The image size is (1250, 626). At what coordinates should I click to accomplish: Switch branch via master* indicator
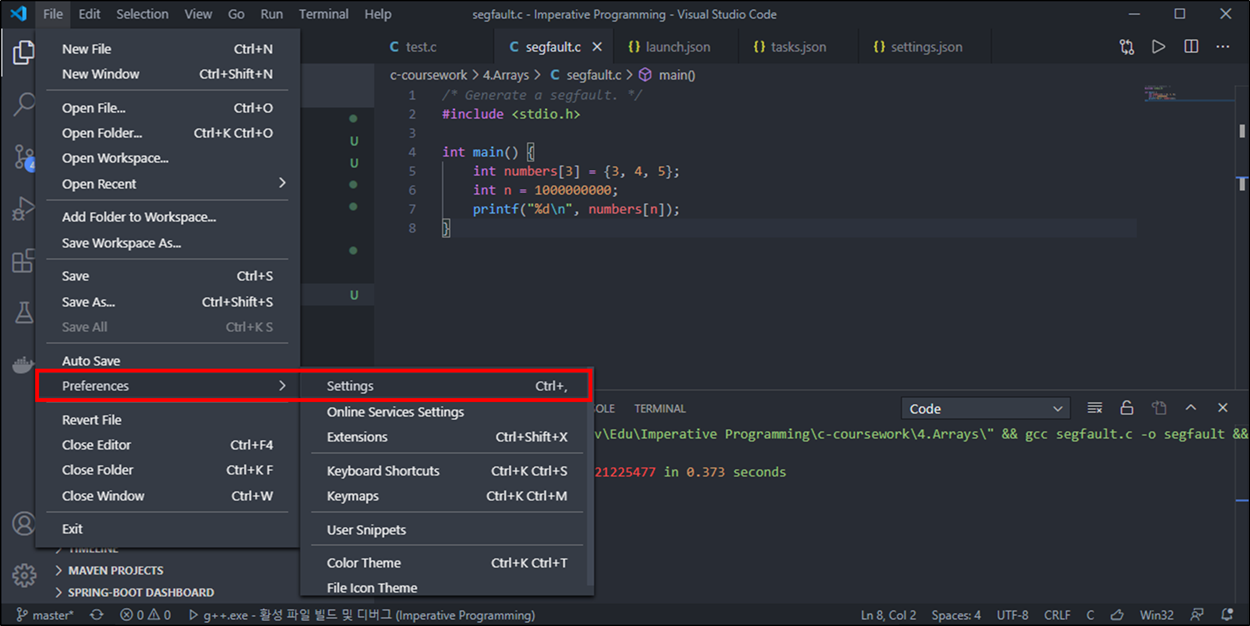(x=45, y=615)
